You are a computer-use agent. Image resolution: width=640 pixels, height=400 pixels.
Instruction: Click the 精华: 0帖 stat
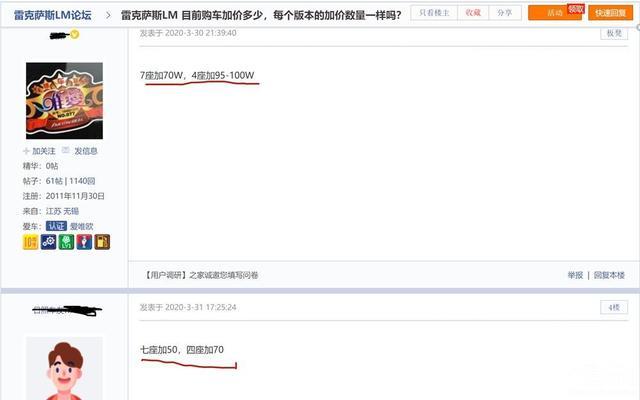40,166
